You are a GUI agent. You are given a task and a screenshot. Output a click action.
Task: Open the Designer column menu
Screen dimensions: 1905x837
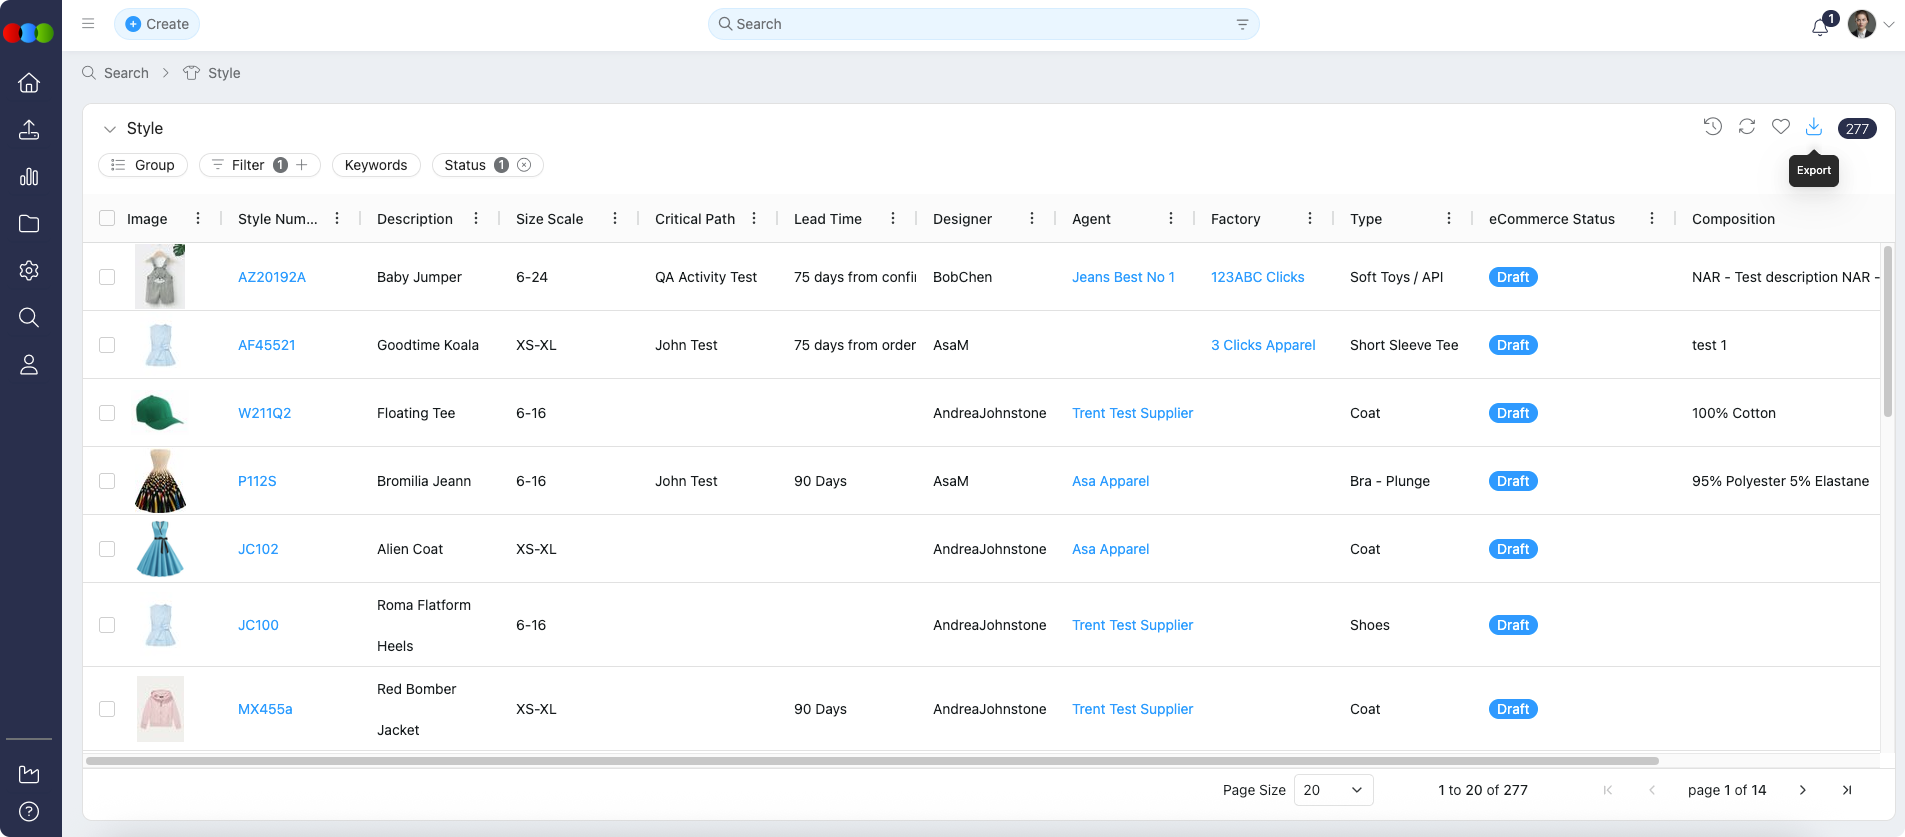pyautogui.click(x=1032, y=219)
